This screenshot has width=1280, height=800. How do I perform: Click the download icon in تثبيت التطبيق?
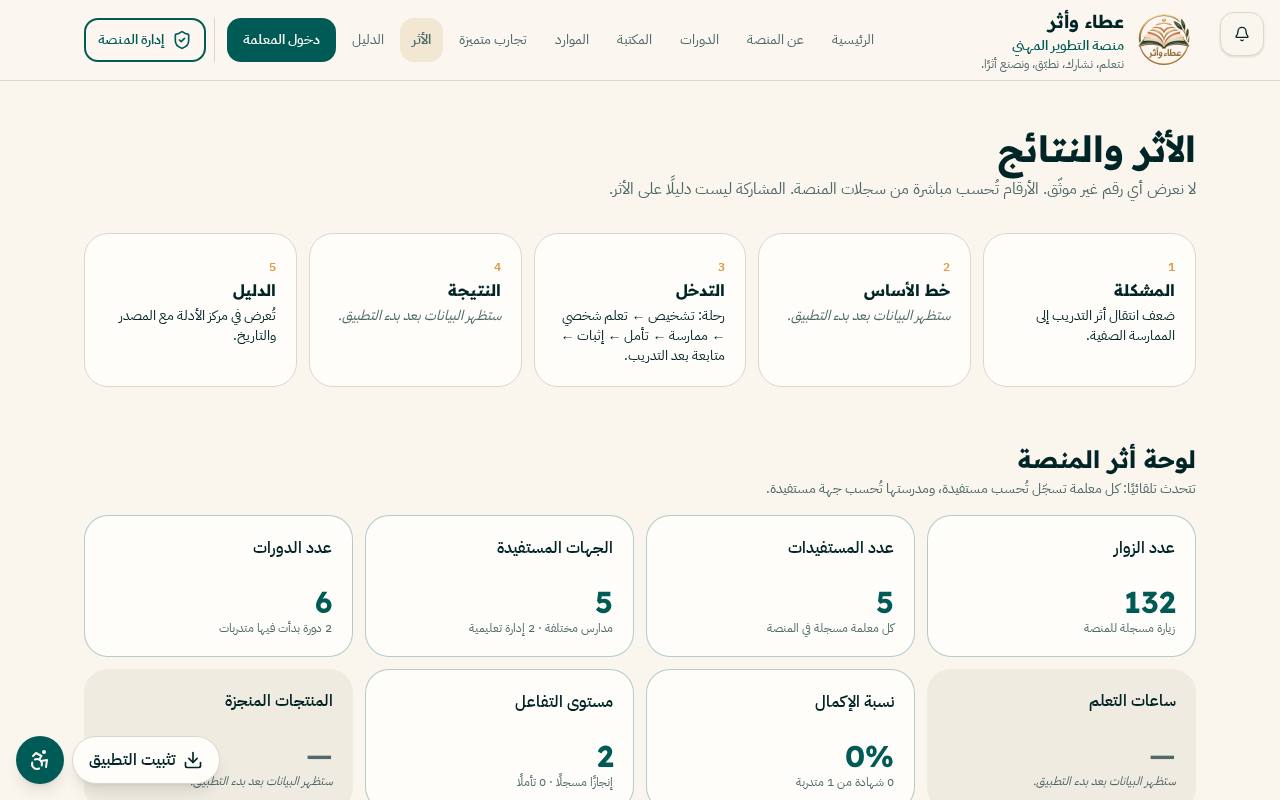193,760
